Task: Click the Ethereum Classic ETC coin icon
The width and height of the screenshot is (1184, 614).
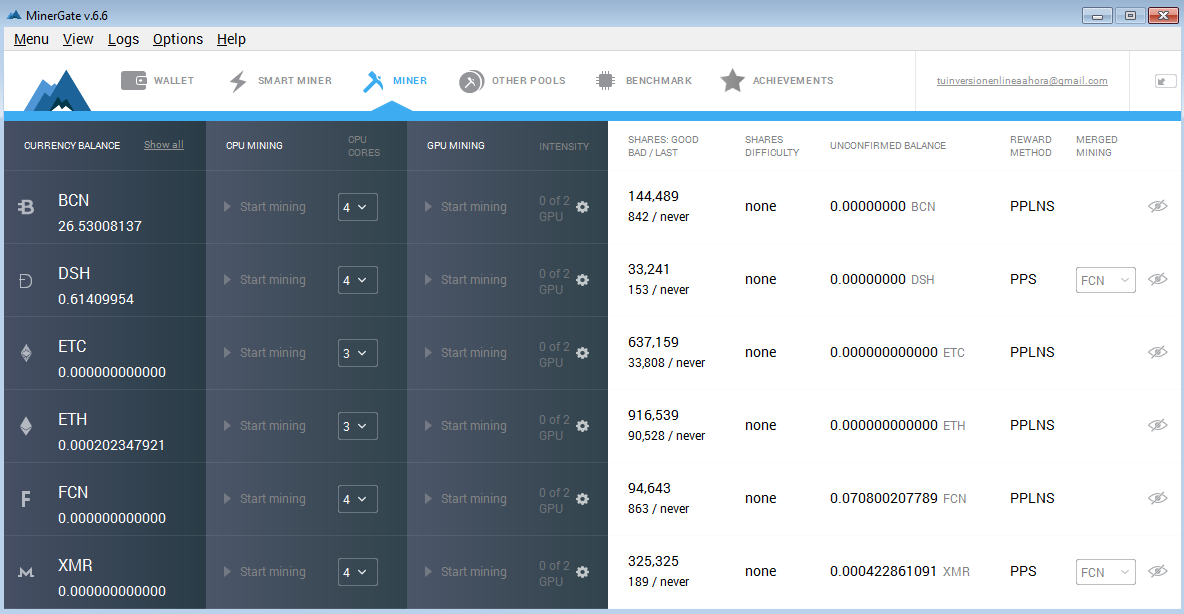Action: [26, 353]
